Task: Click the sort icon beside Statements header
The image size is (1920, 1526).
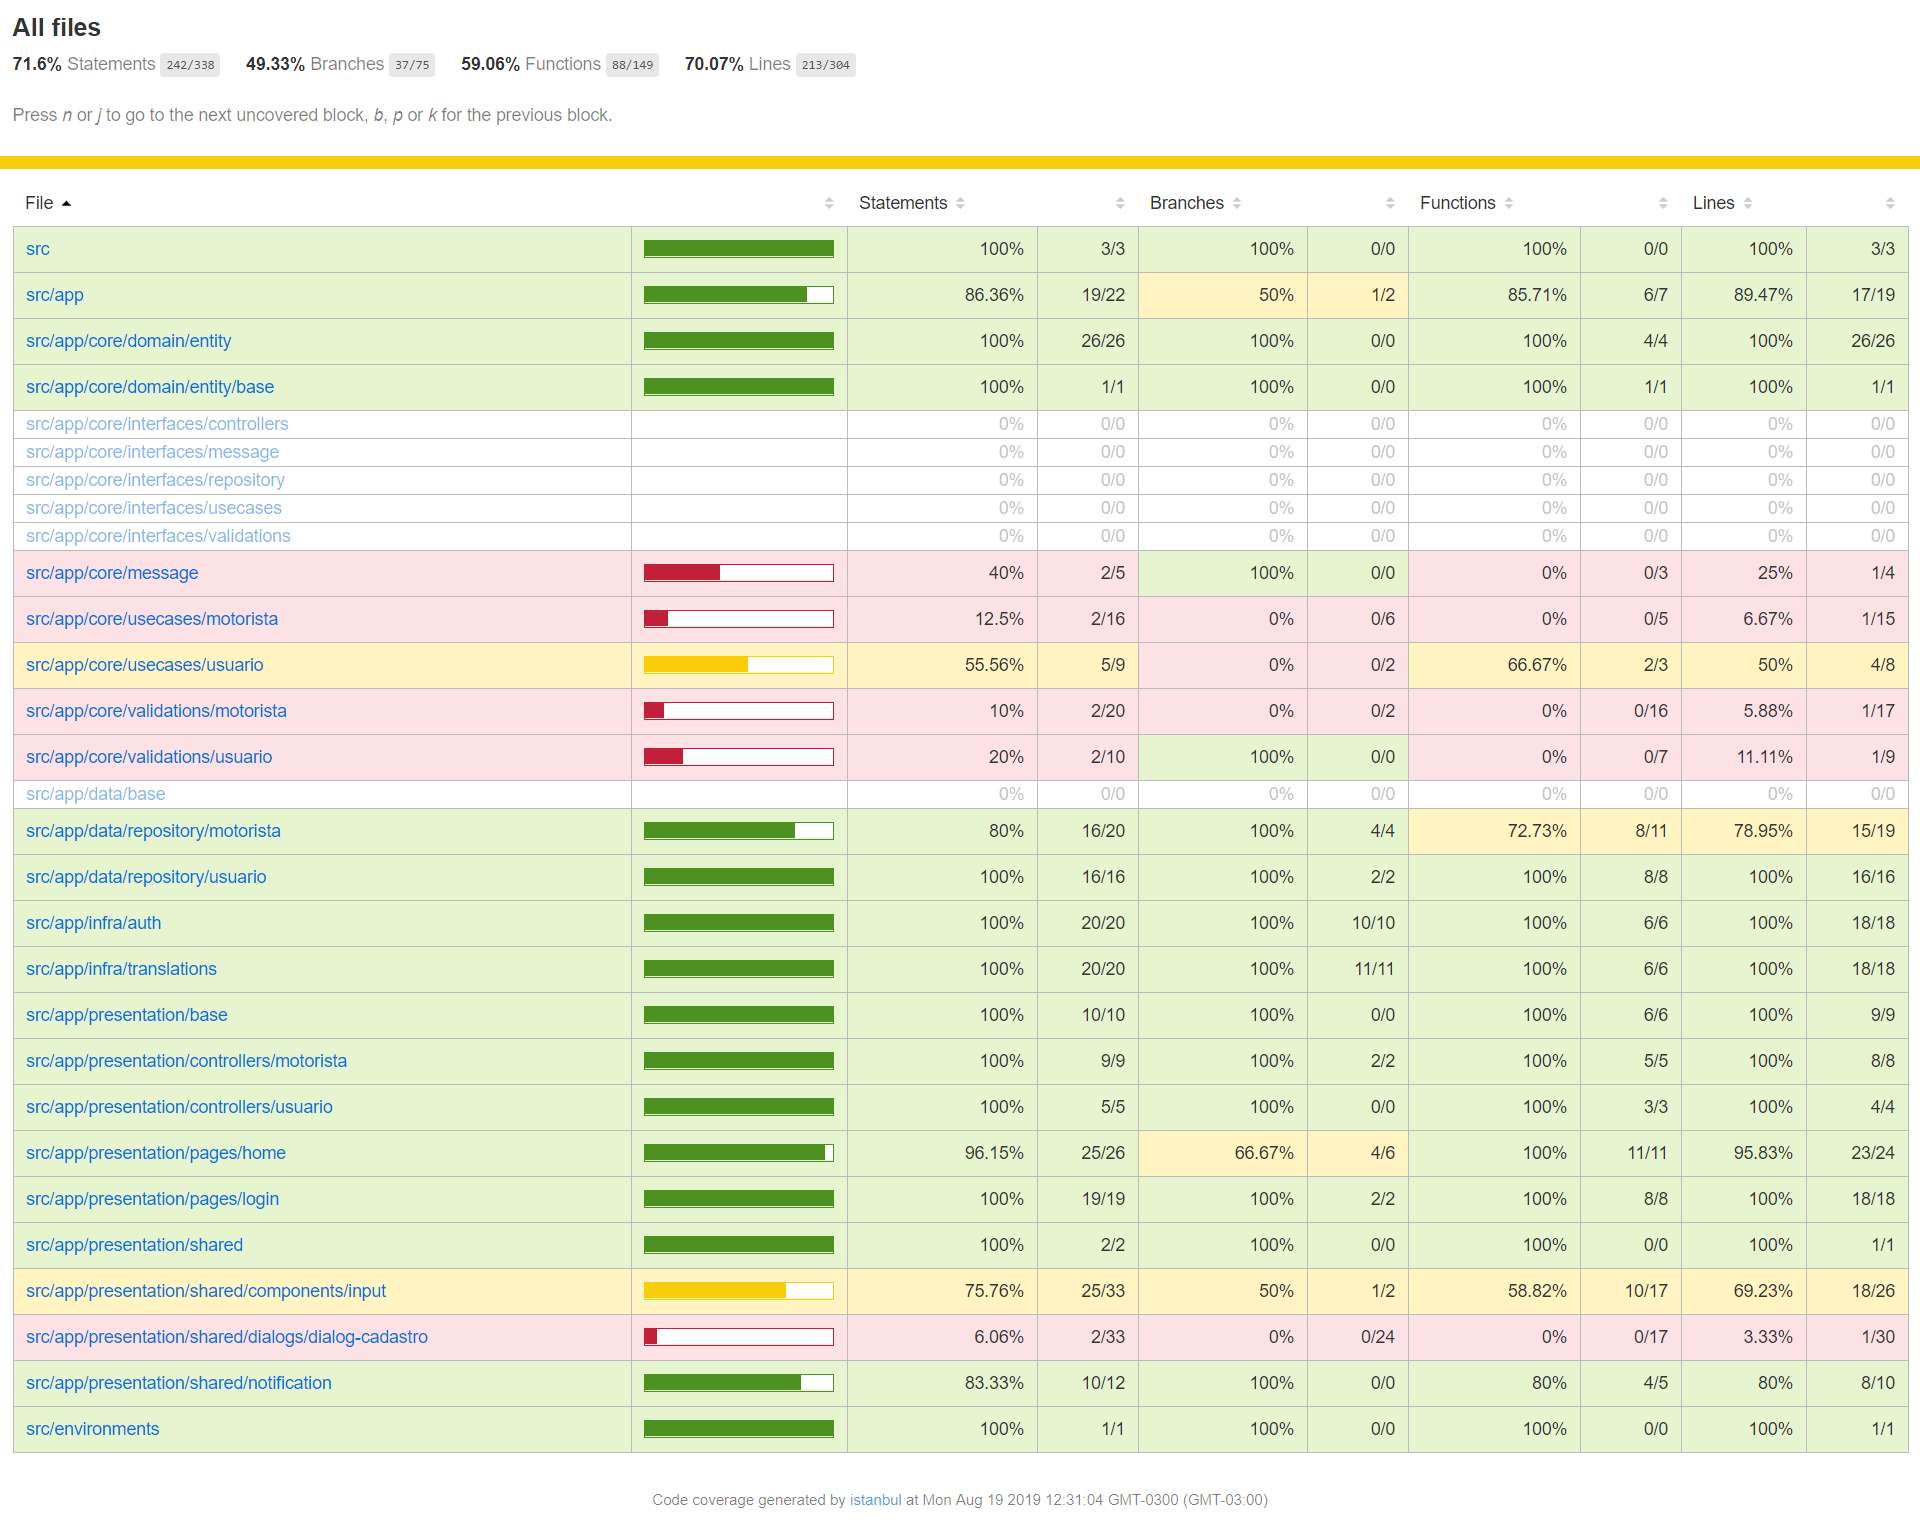Action: pyautogui.click(x=960, y=203)
